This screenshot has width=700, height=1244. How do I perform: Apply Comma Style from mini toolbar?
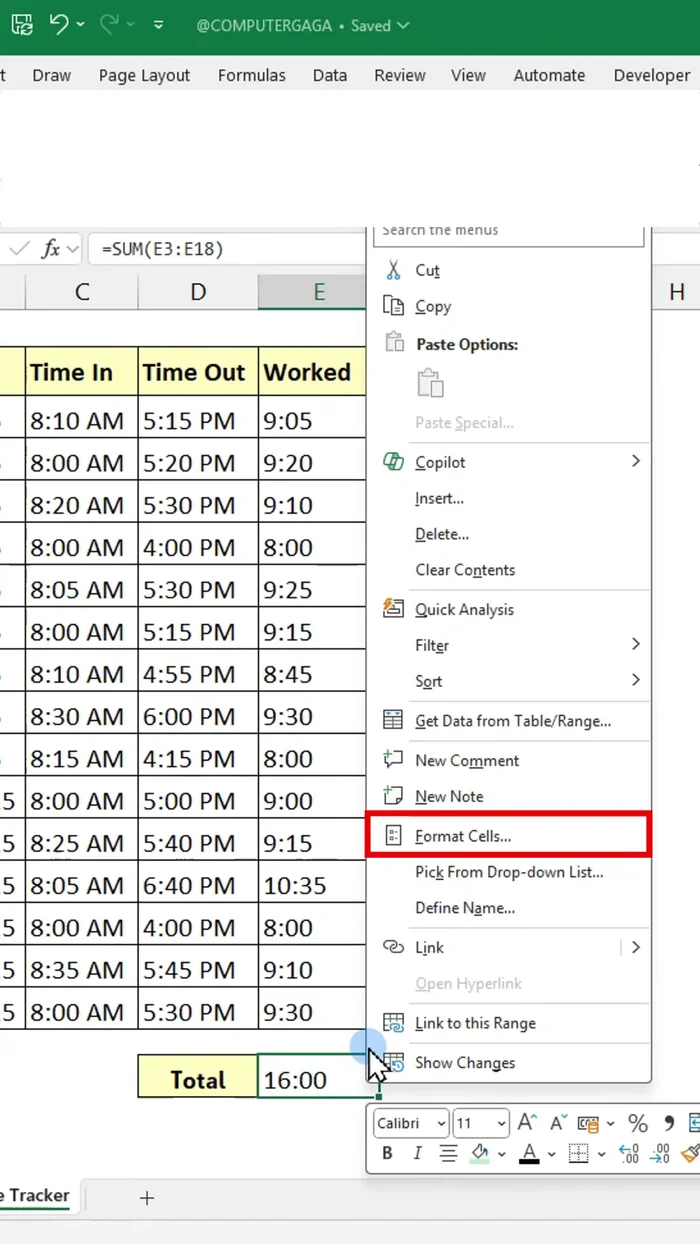(x=670, y=1124)
